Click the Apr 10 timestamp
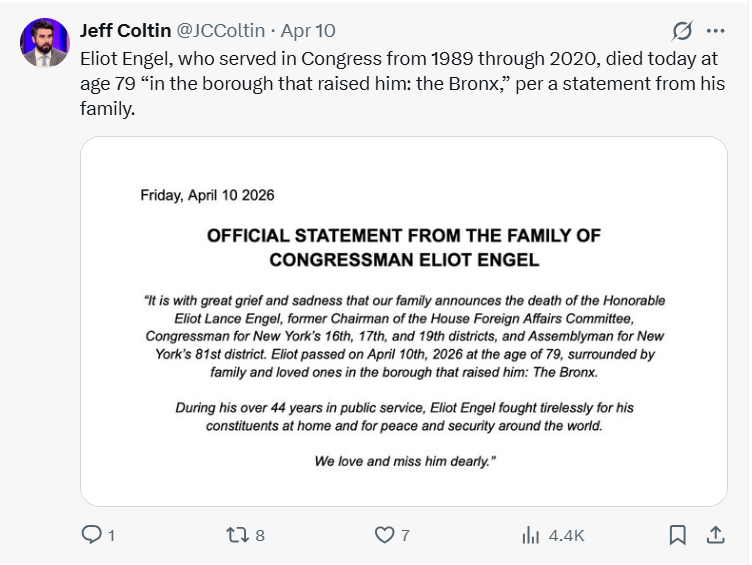 click(308, 31)
